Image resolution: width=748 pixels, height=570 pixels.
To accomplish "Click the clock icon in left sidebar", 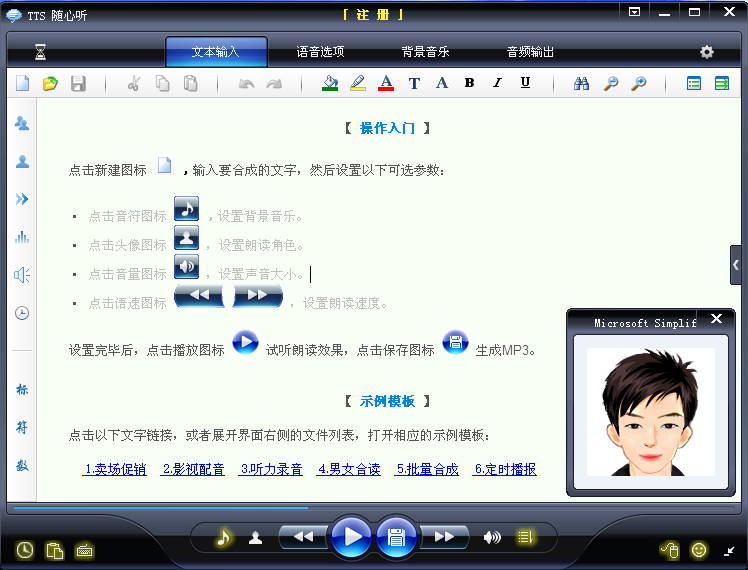I will coord(22,313).
